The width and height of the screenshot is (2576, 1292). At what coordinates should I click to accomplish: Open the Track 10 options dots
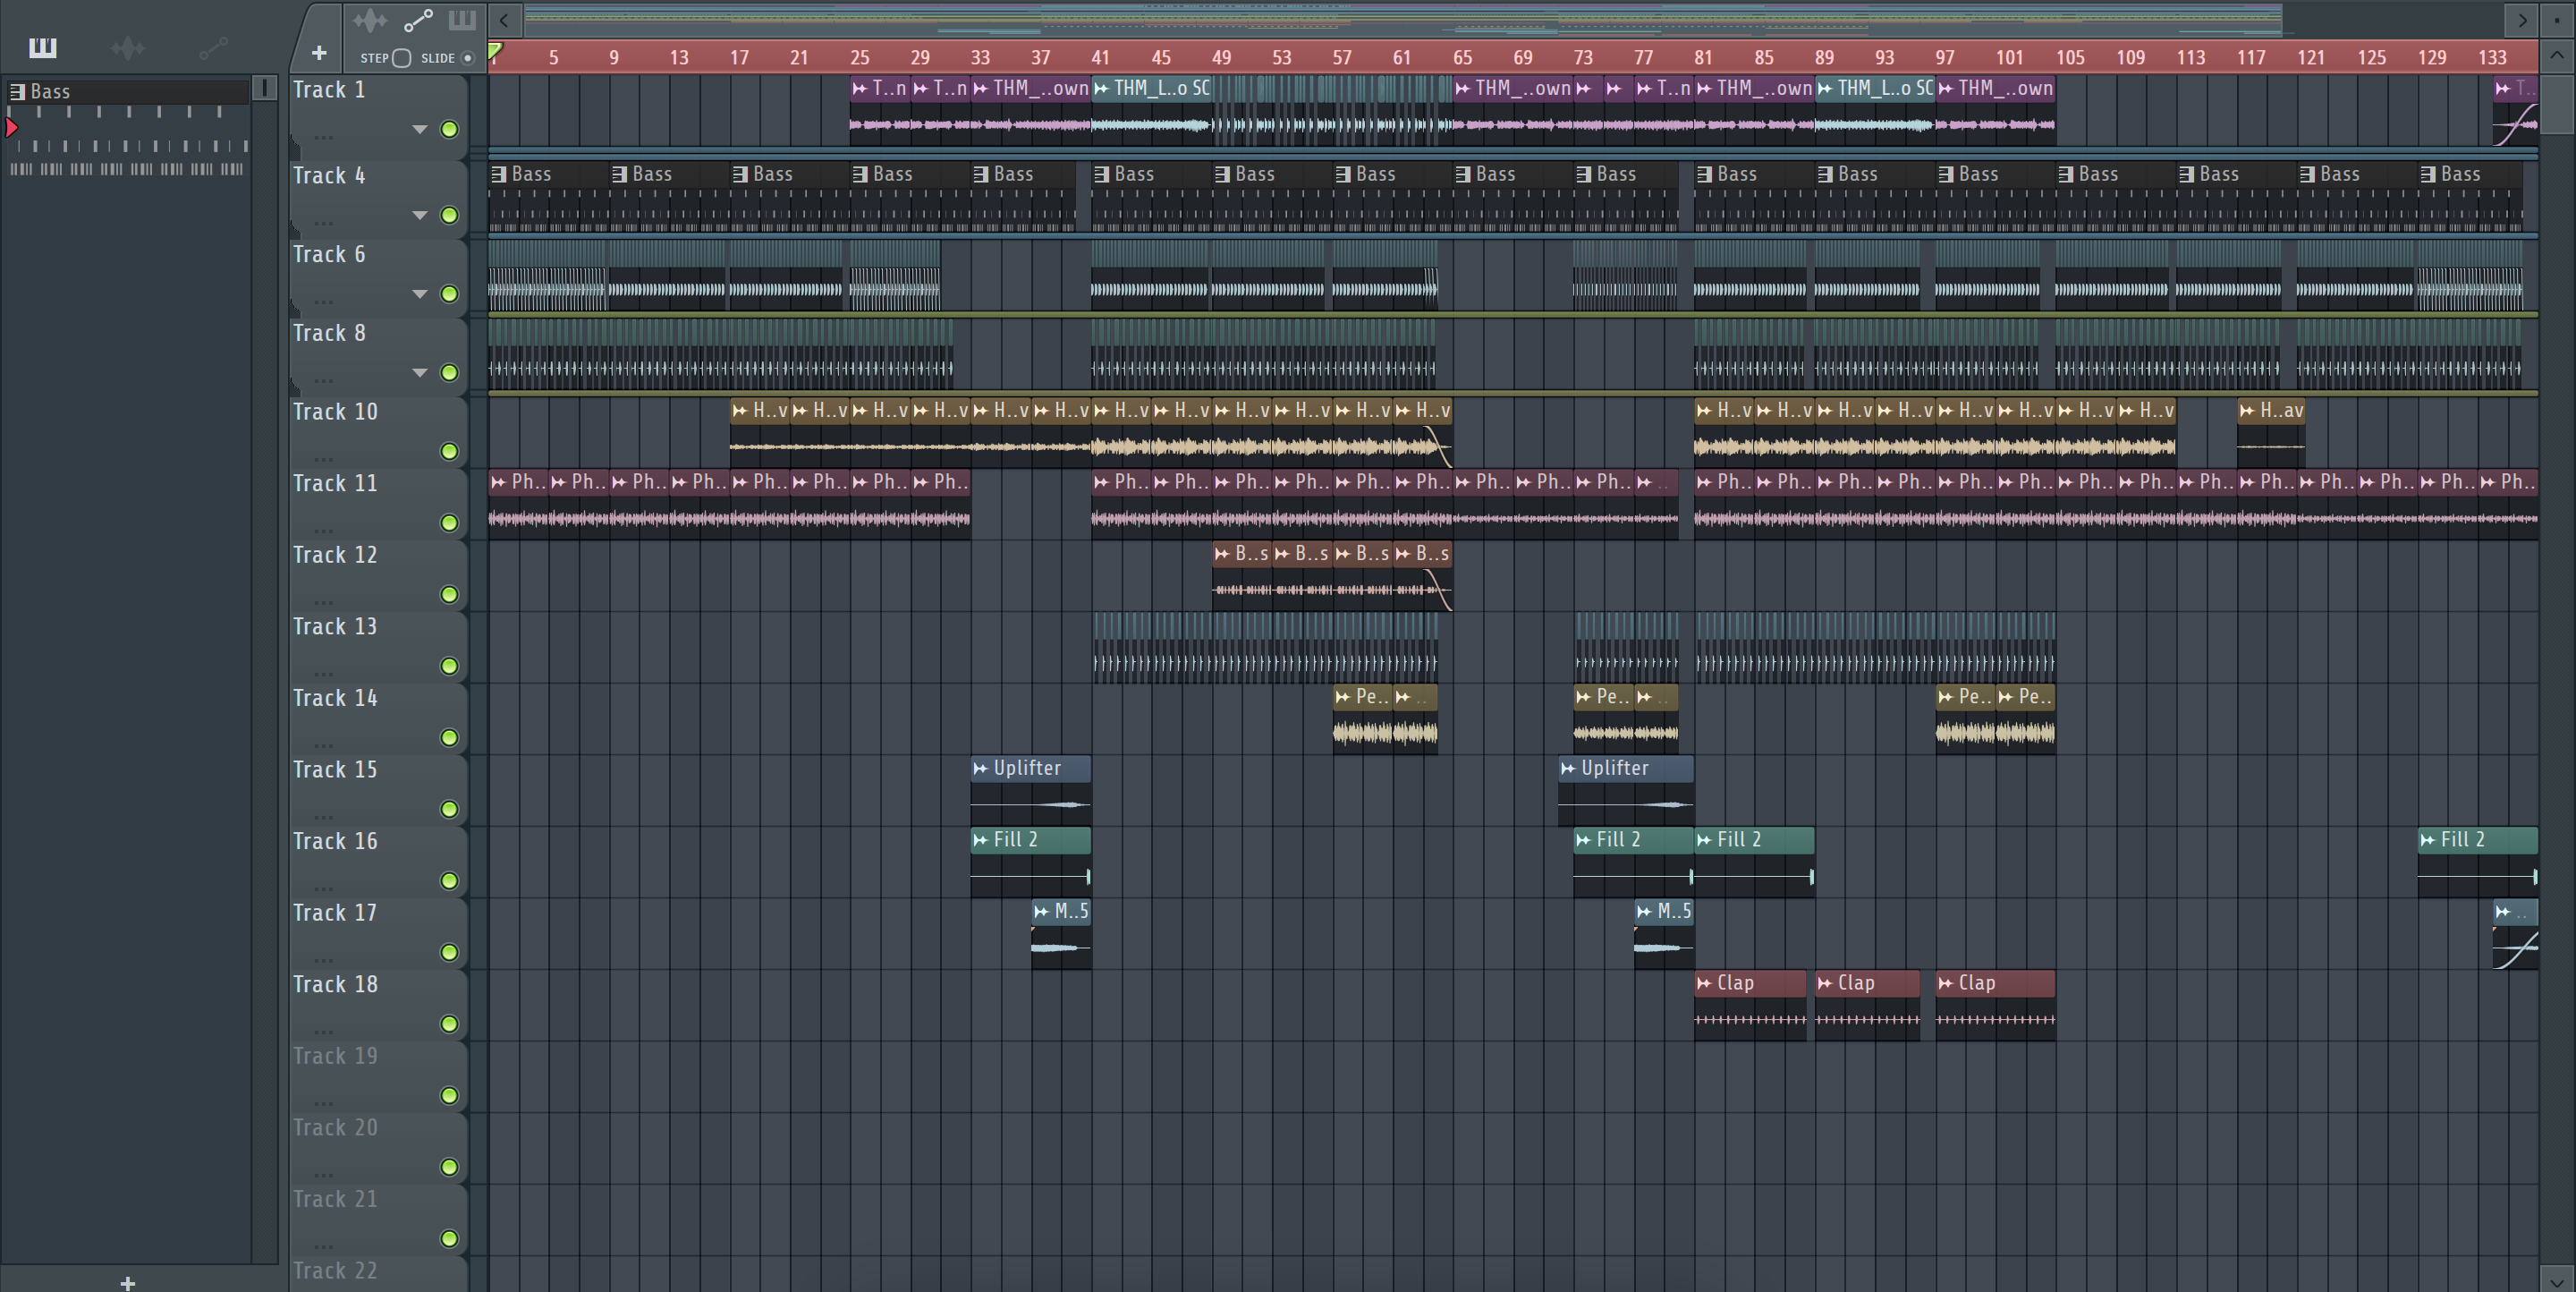pyautogui.click(x=323, y=460)
